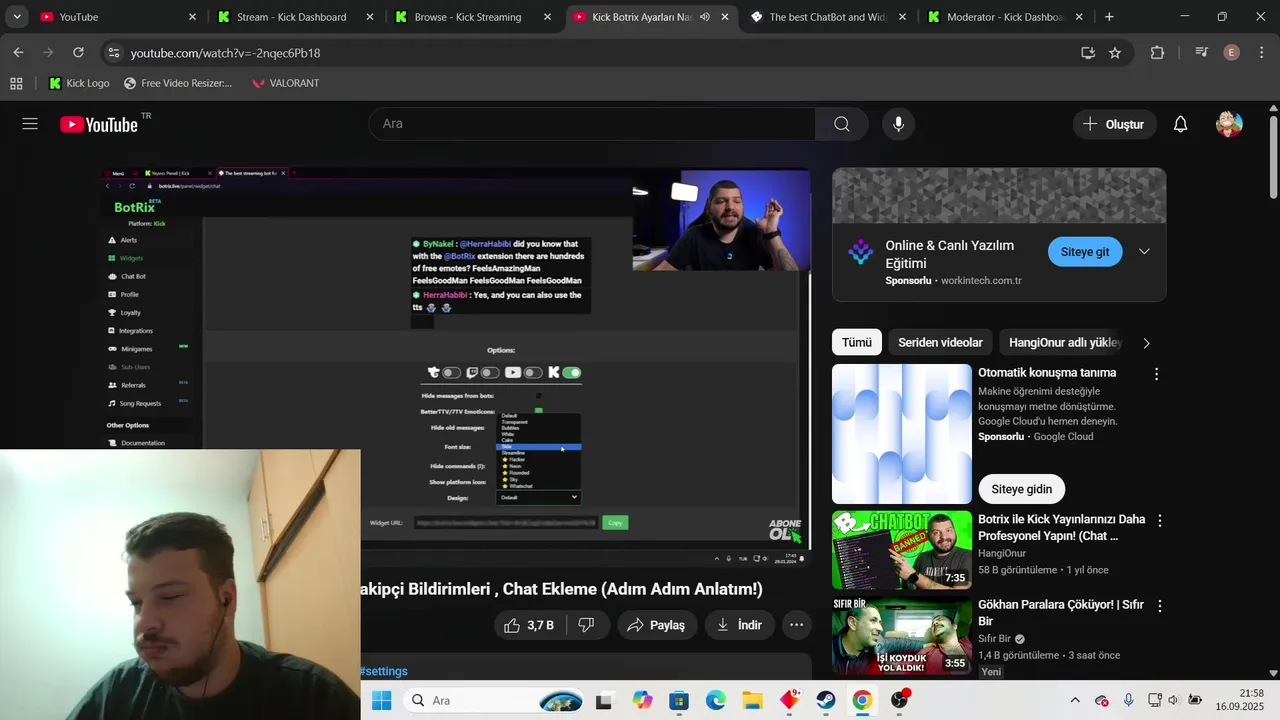Open YouTube account avatar menu

point(1229,124)
